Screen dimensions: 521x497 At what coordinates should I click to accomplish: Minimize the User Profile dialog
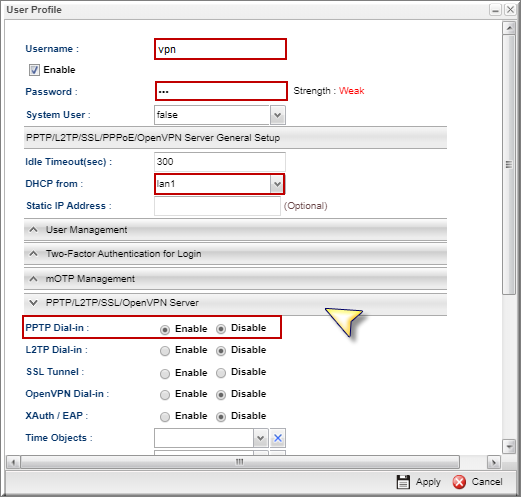[495, 10]
